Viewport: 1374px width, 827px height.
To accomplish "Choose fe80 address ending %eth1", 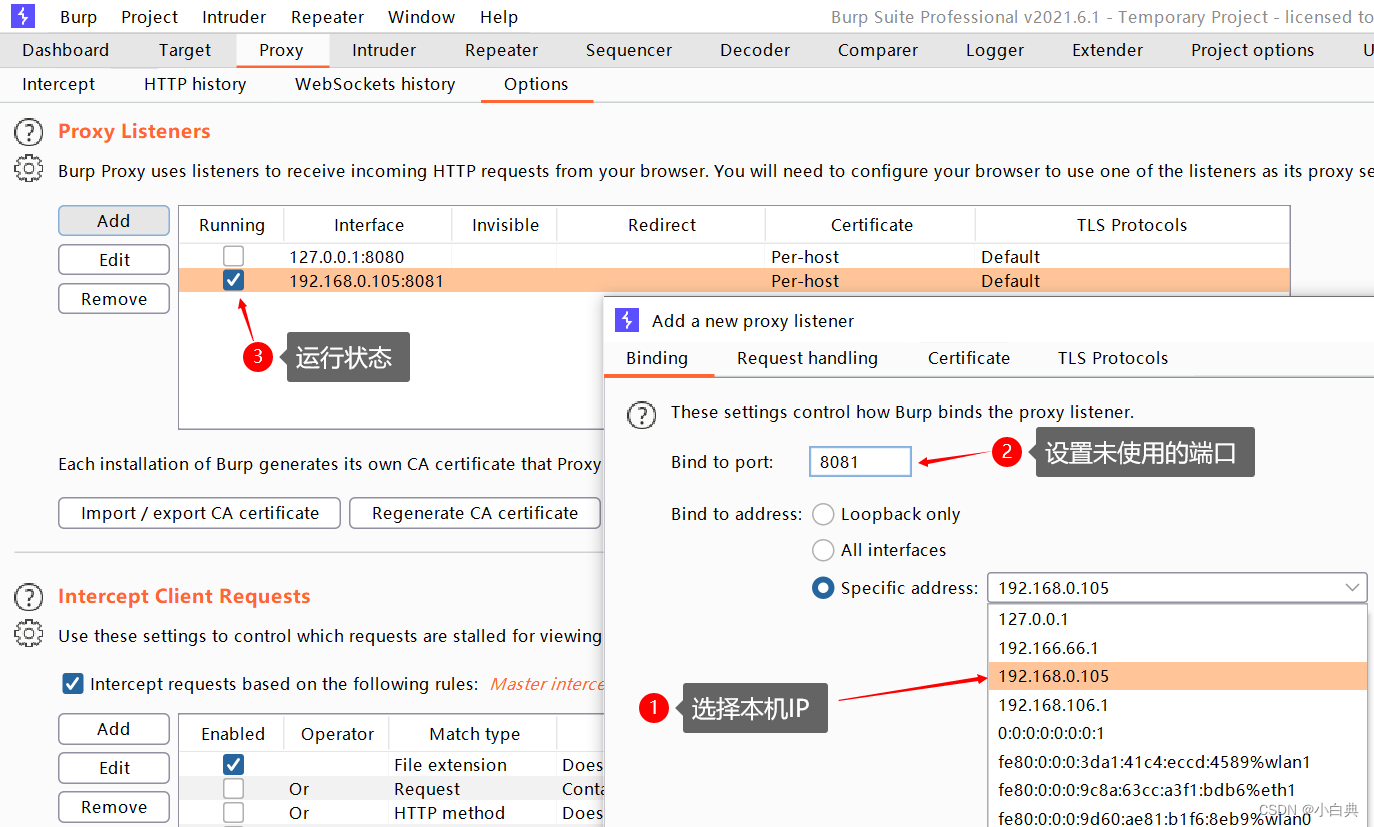I will (1177, 790).
